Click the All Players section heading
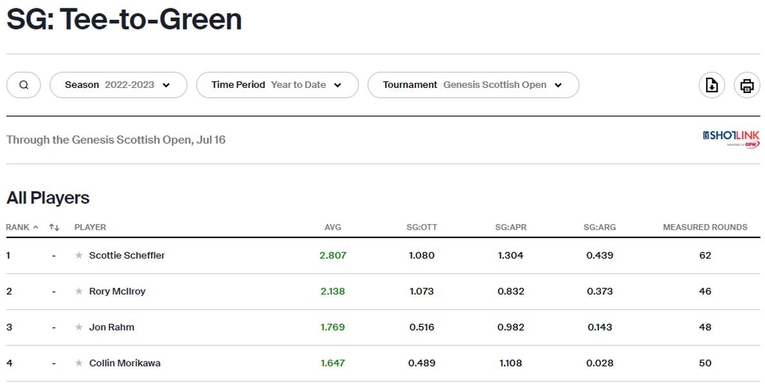 [48, 198]
